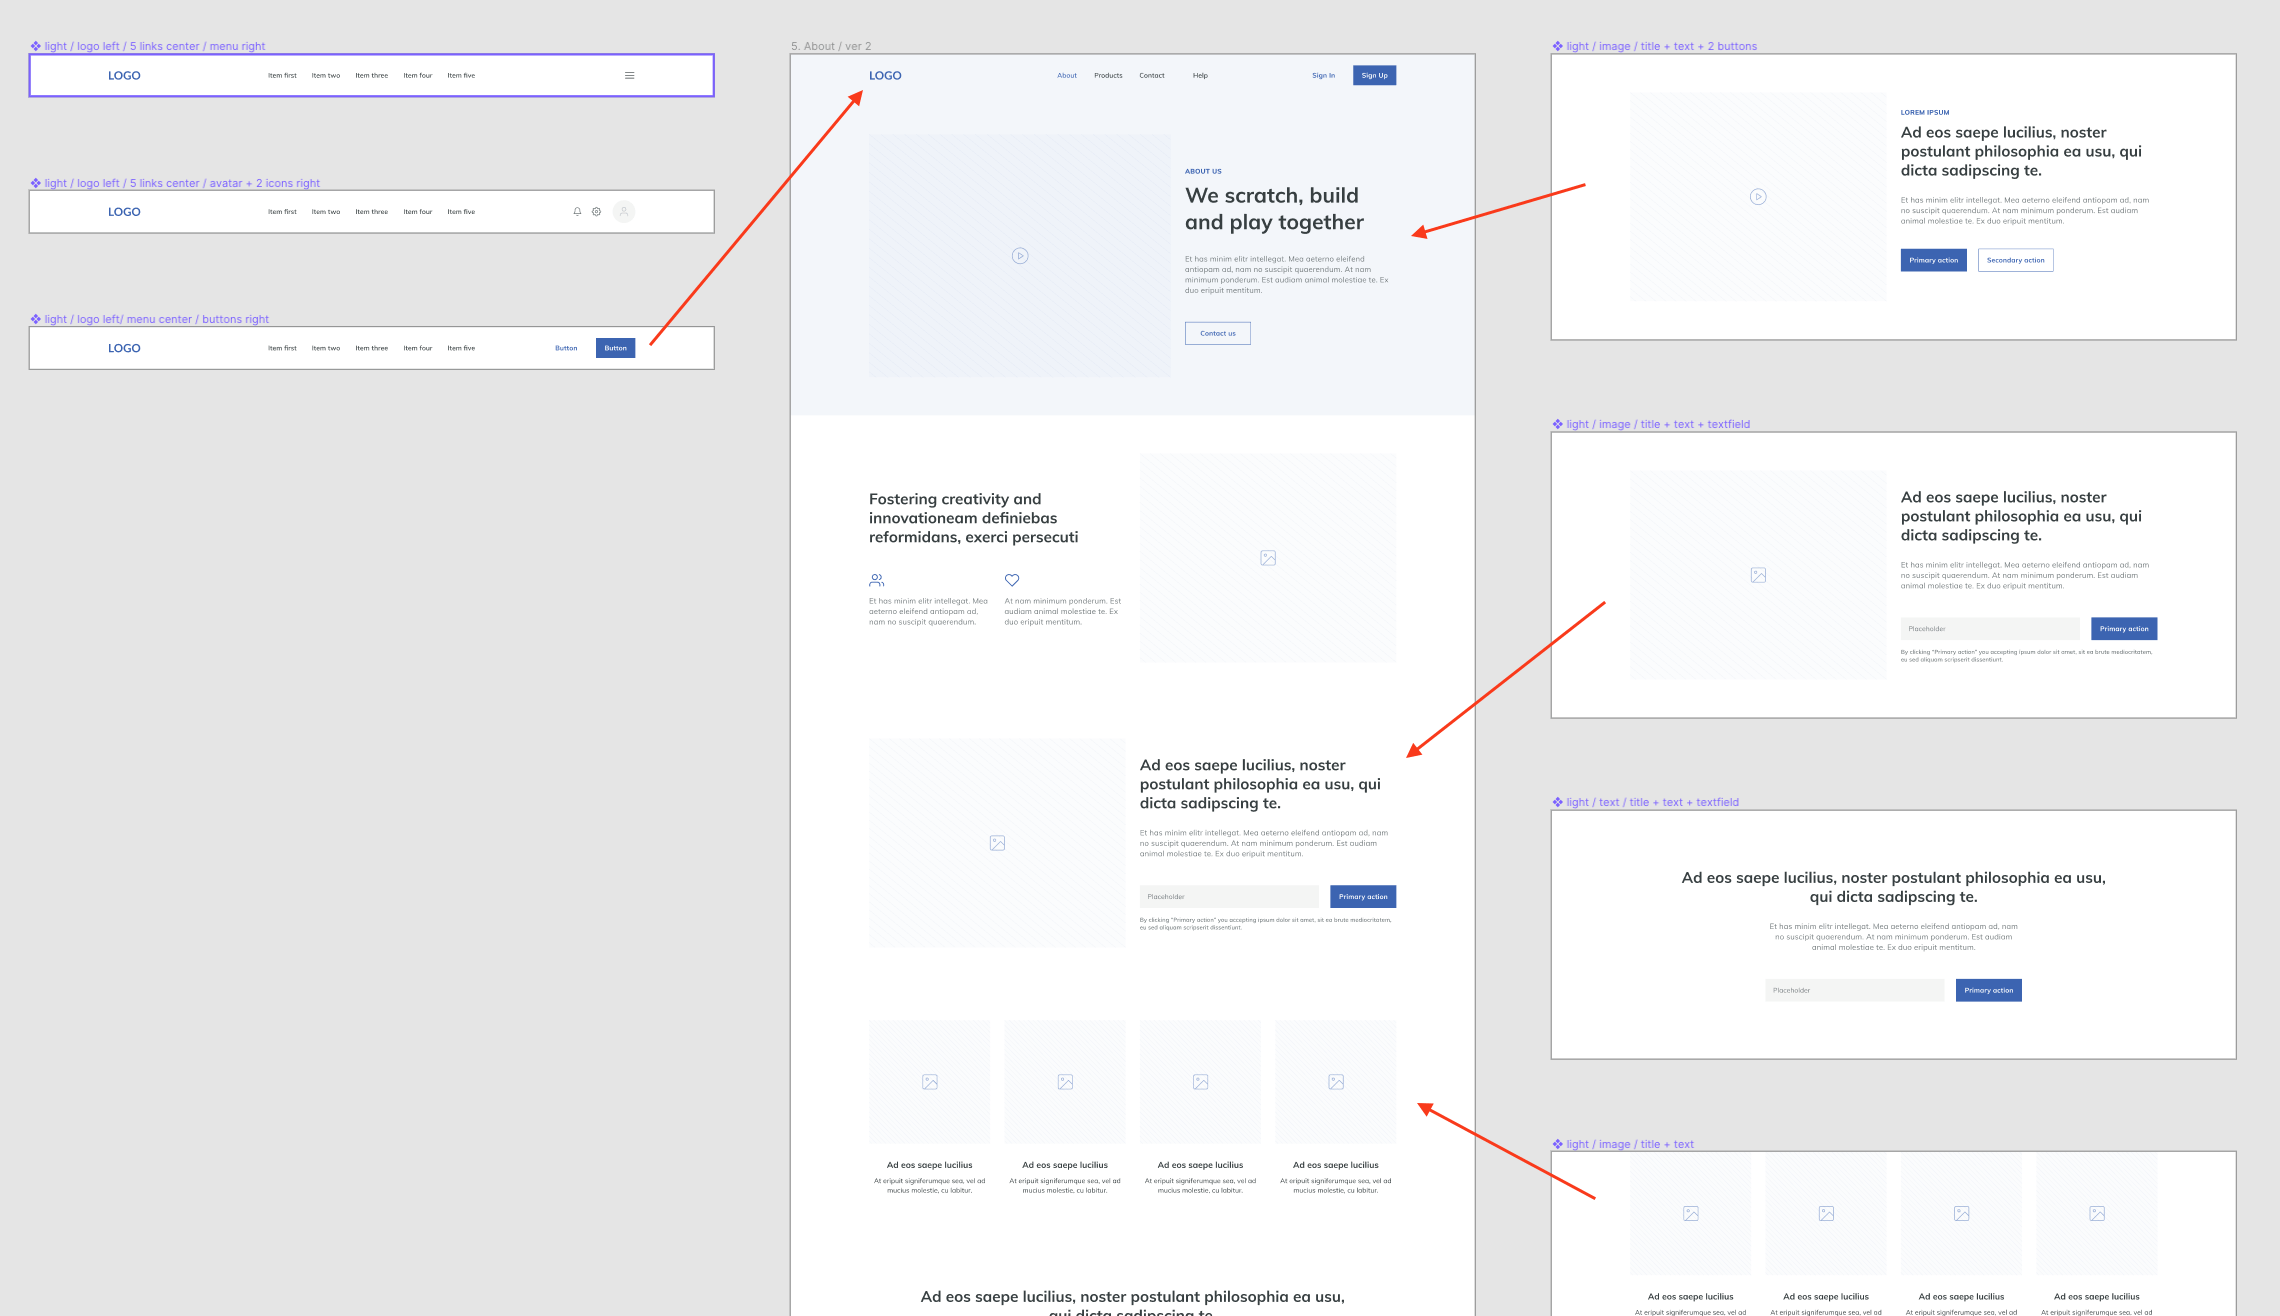Select LOGO in the 'menu right' navbar
2280x1316 pixels.
point(124,75)
